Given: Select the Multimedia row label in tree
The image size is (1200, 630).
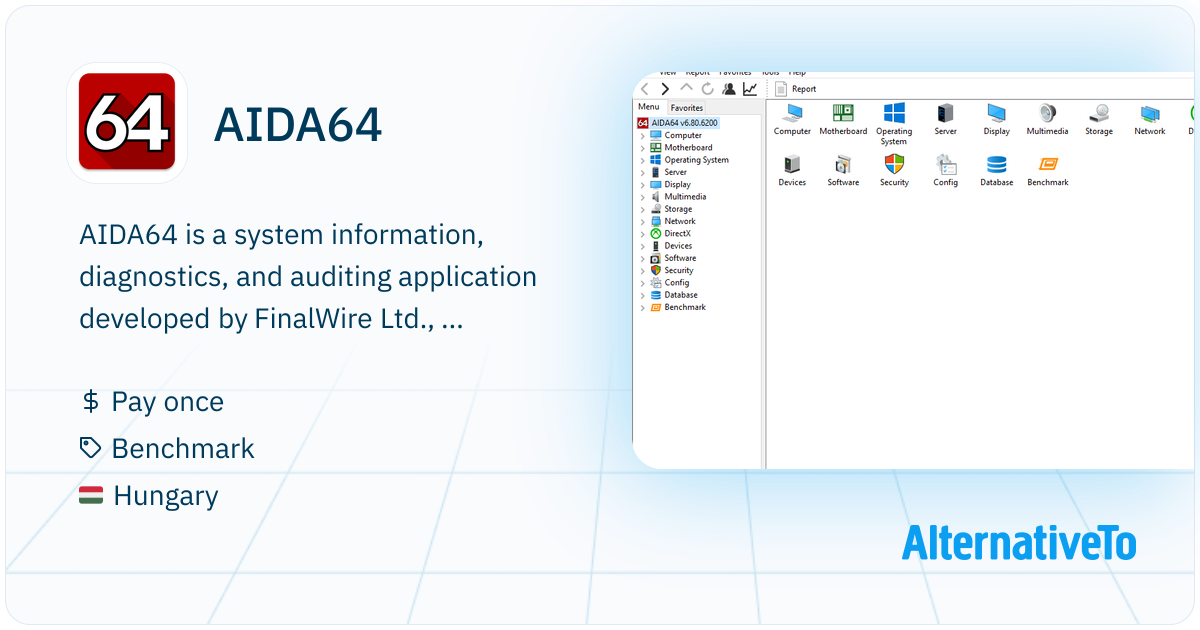Looking at the screenshot, I should (685, 197).
